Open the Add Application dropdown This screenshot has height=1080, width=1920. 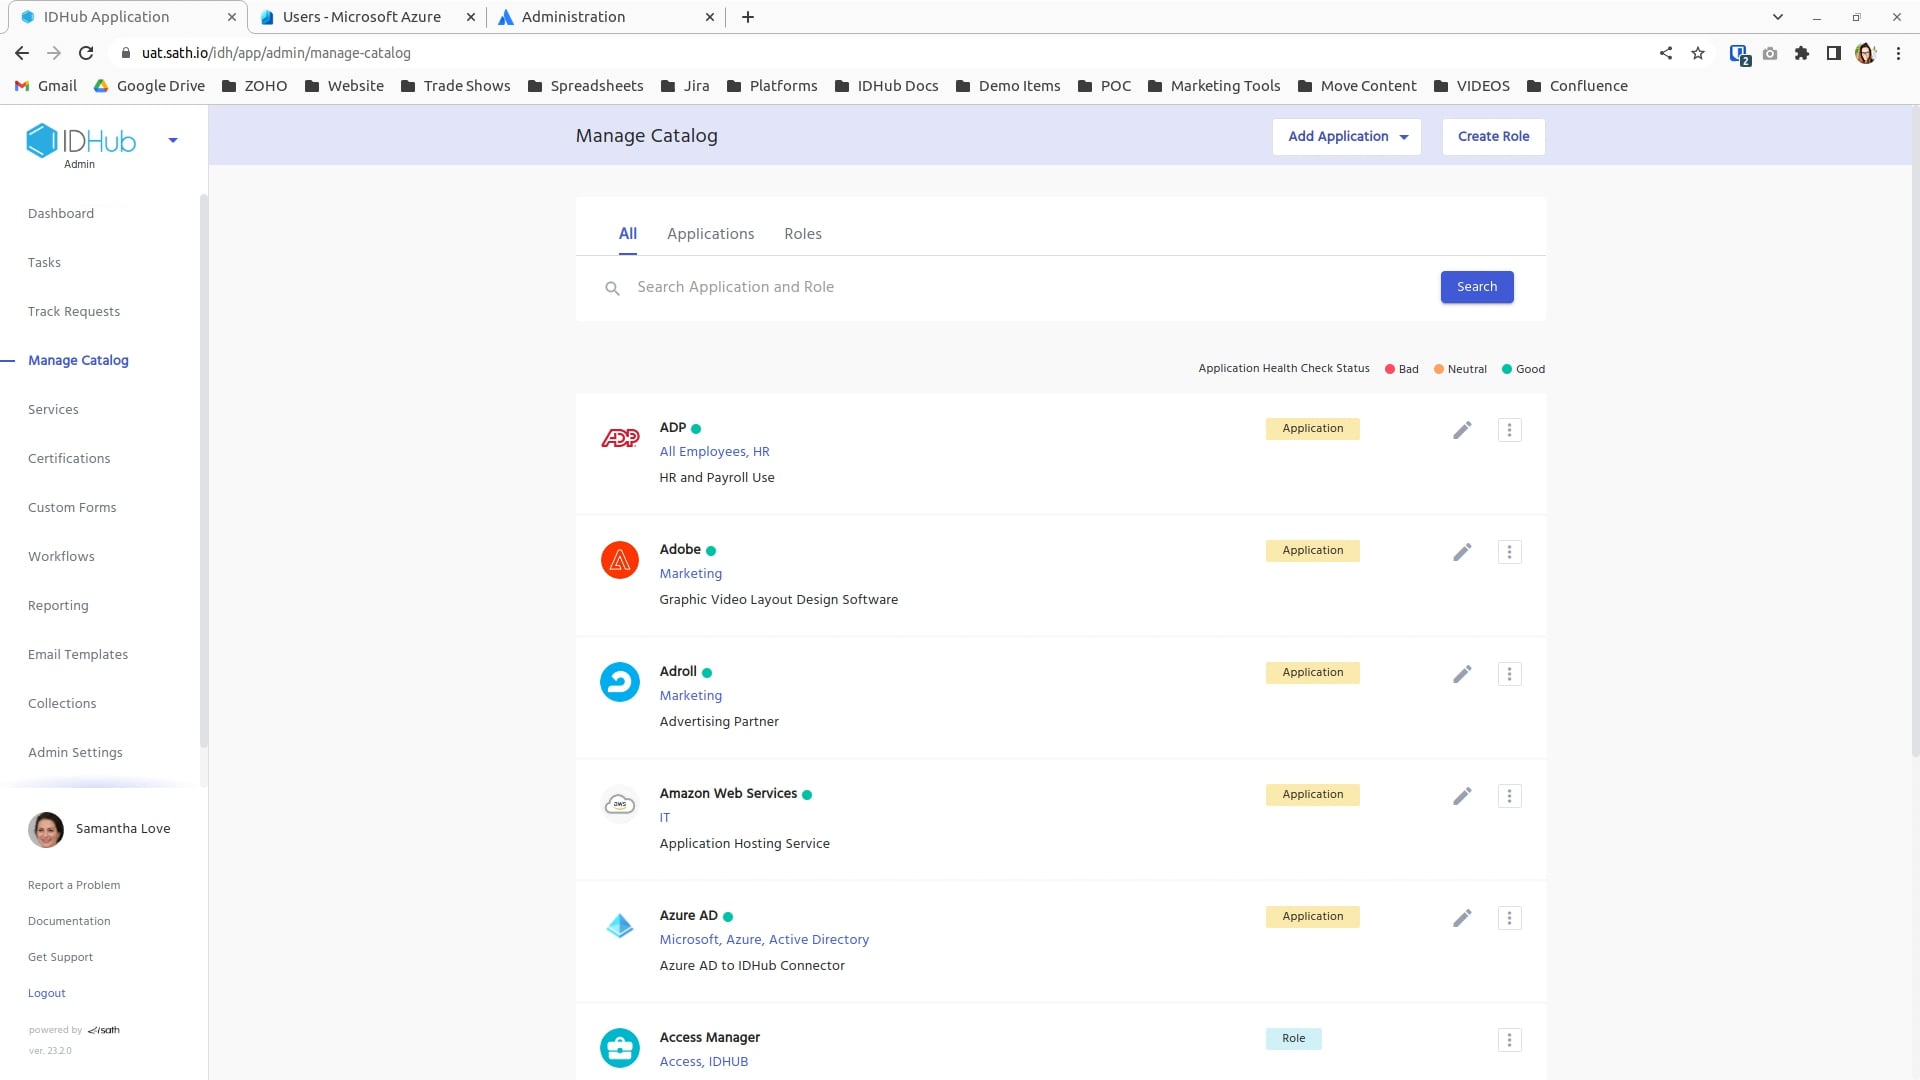pos(1346,137)
